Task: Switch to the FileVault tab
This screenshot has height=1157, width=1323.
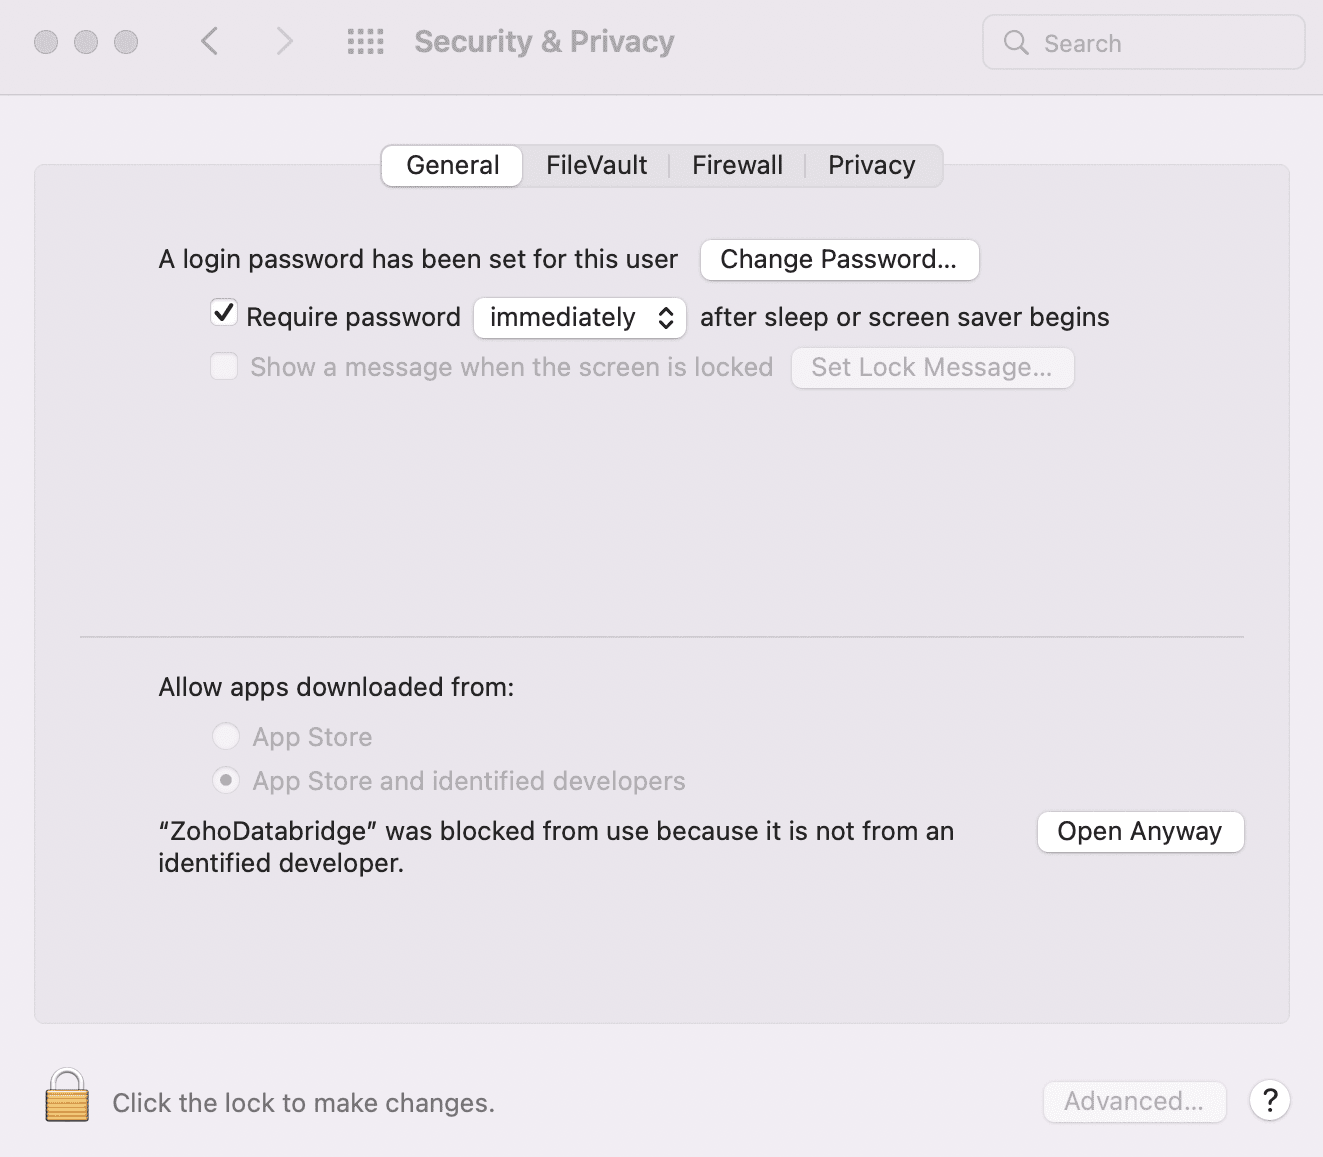Action: click(x=596, y=165)
